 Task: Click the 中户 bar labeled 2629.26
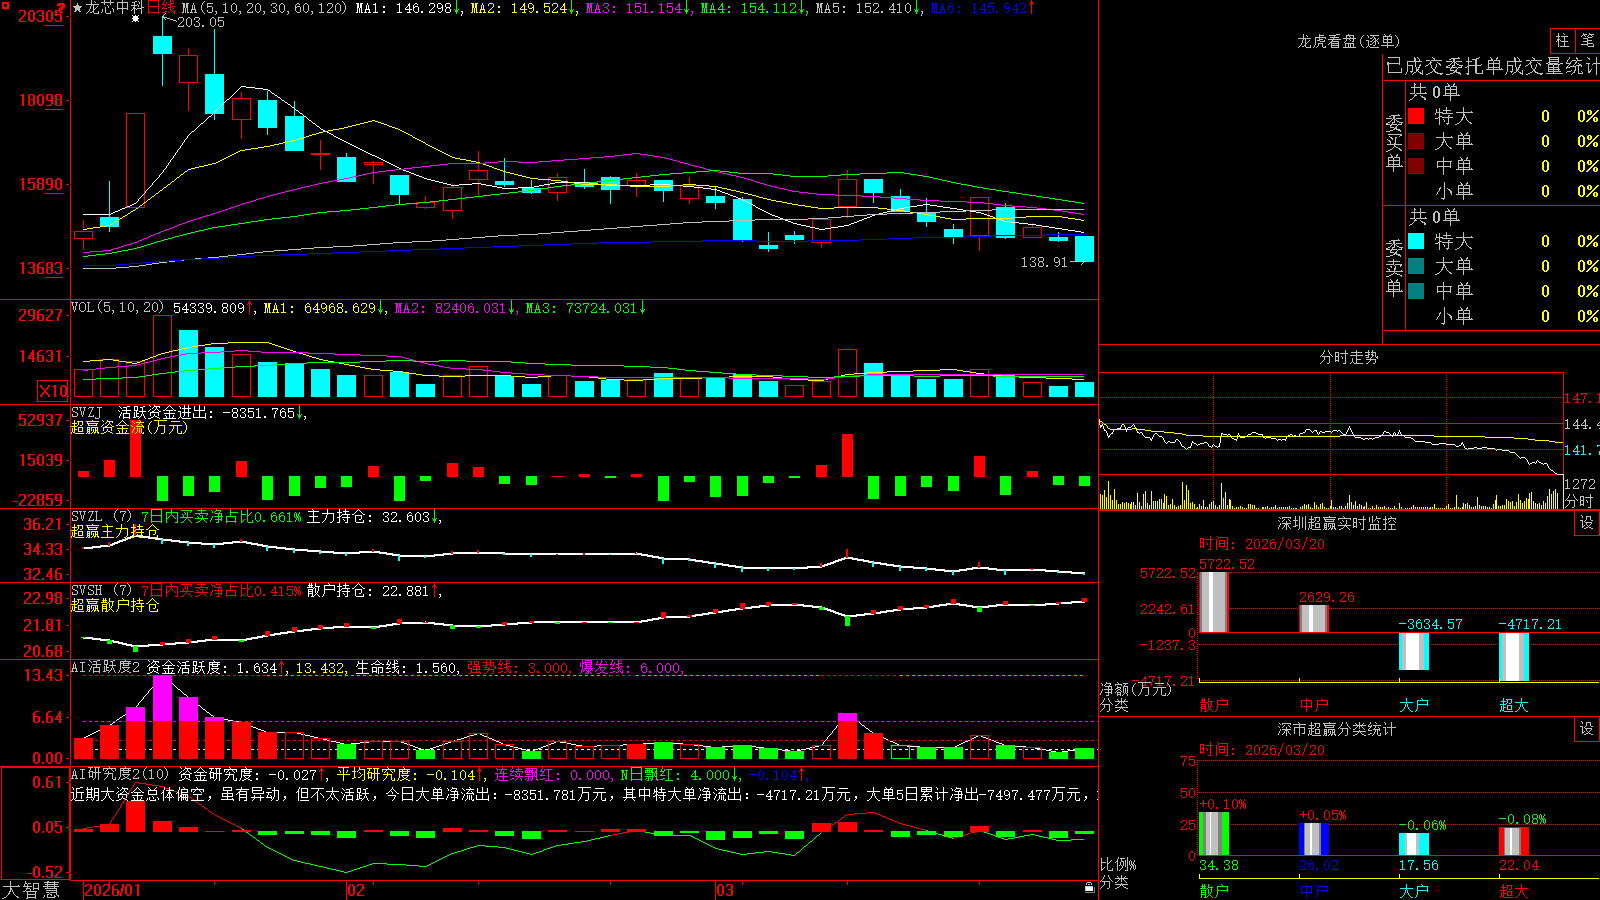(x=1314, y=618)
